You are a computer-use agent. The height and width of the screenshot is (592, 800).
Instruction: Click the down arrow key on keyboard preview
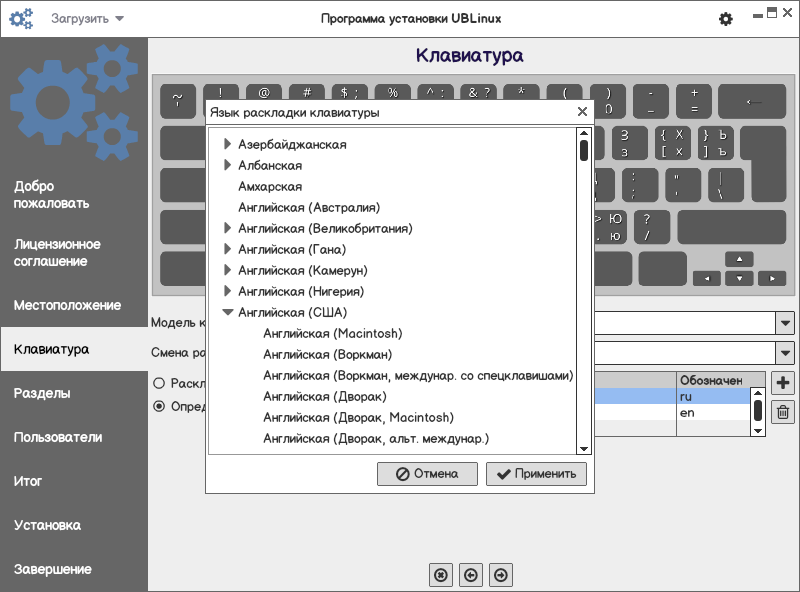pyautogui.click(x=739, y=278)
